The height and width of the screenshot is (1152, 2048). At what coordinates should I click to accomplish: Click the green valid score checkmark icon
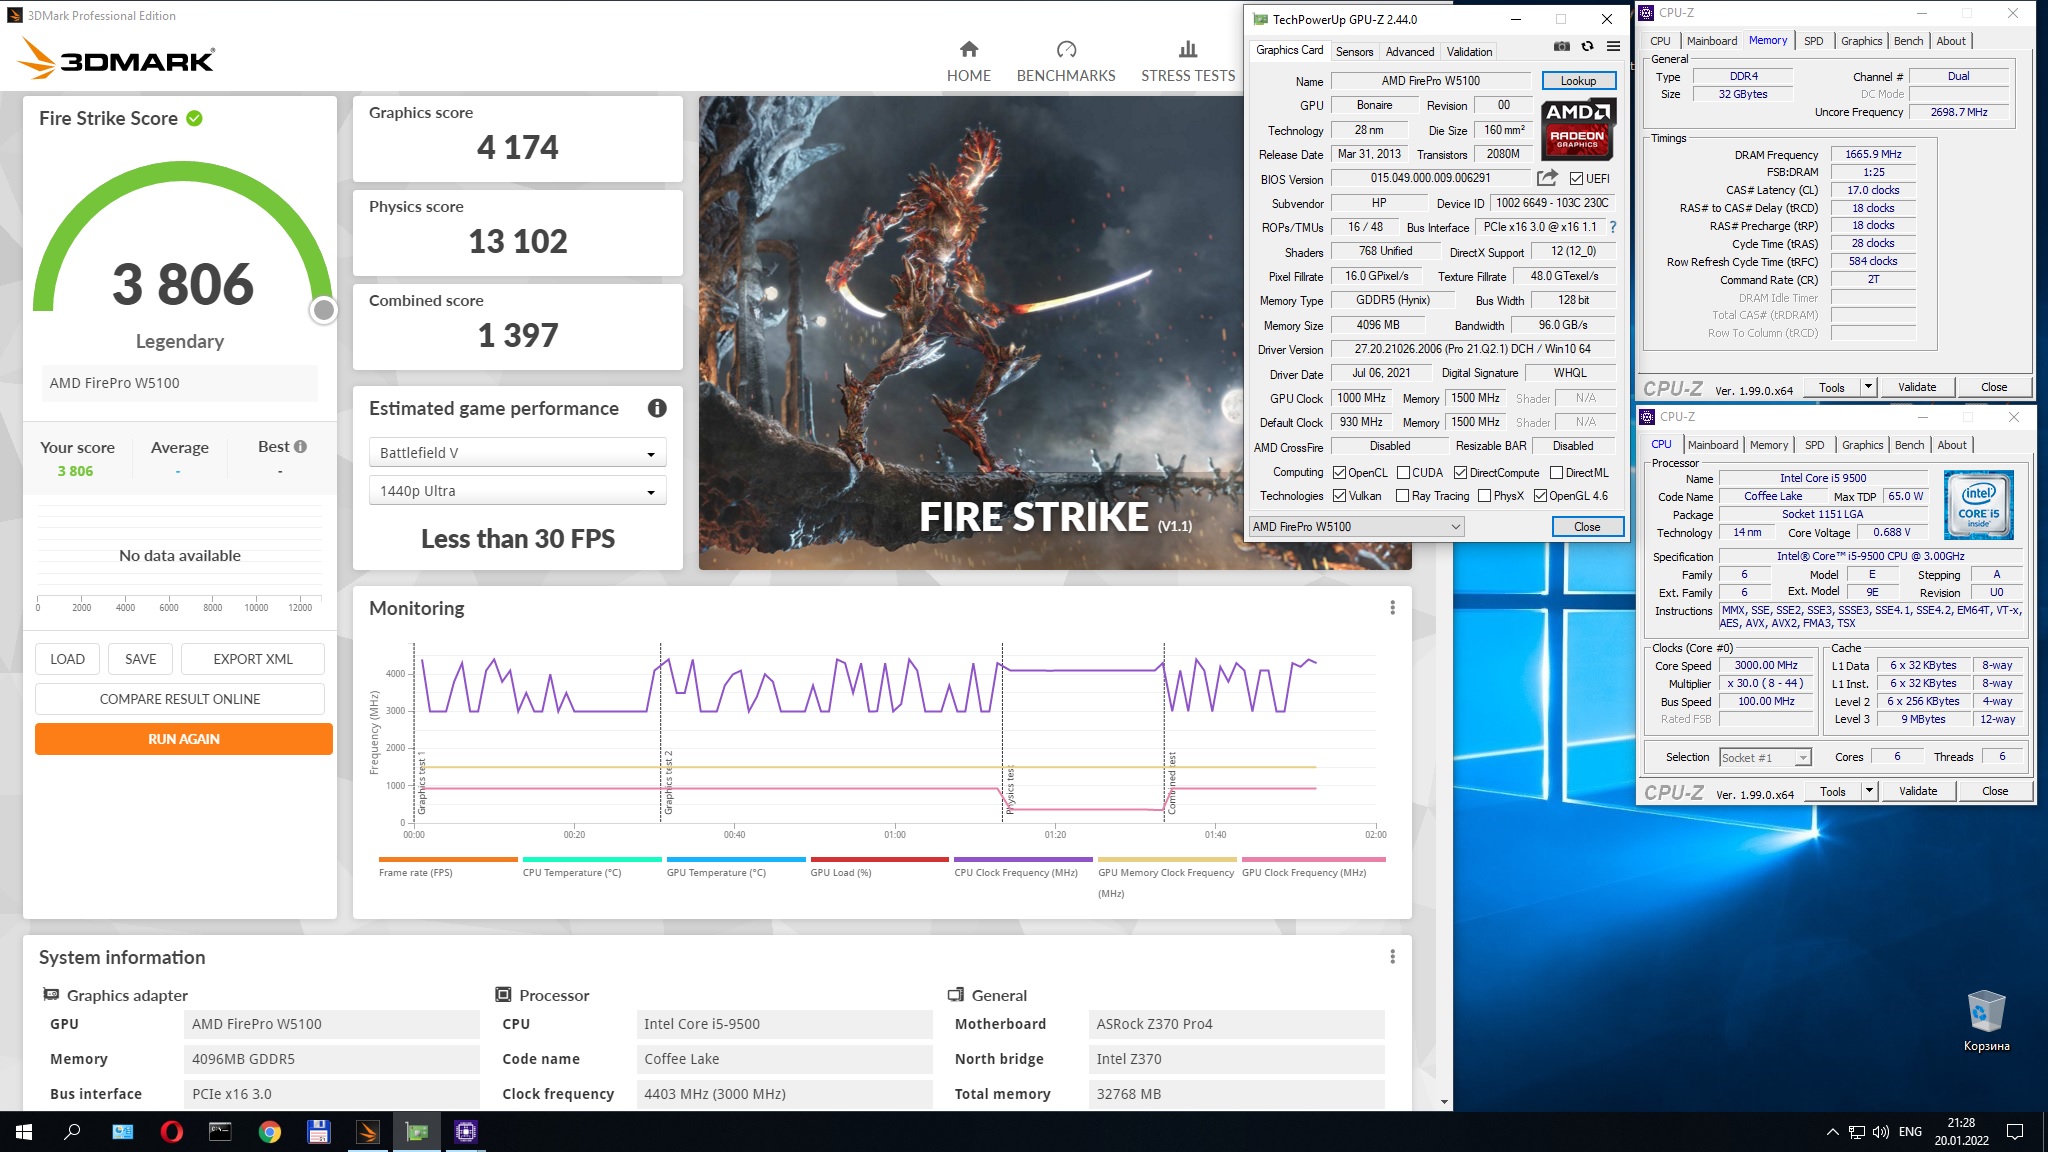click(x=194, y=118)
